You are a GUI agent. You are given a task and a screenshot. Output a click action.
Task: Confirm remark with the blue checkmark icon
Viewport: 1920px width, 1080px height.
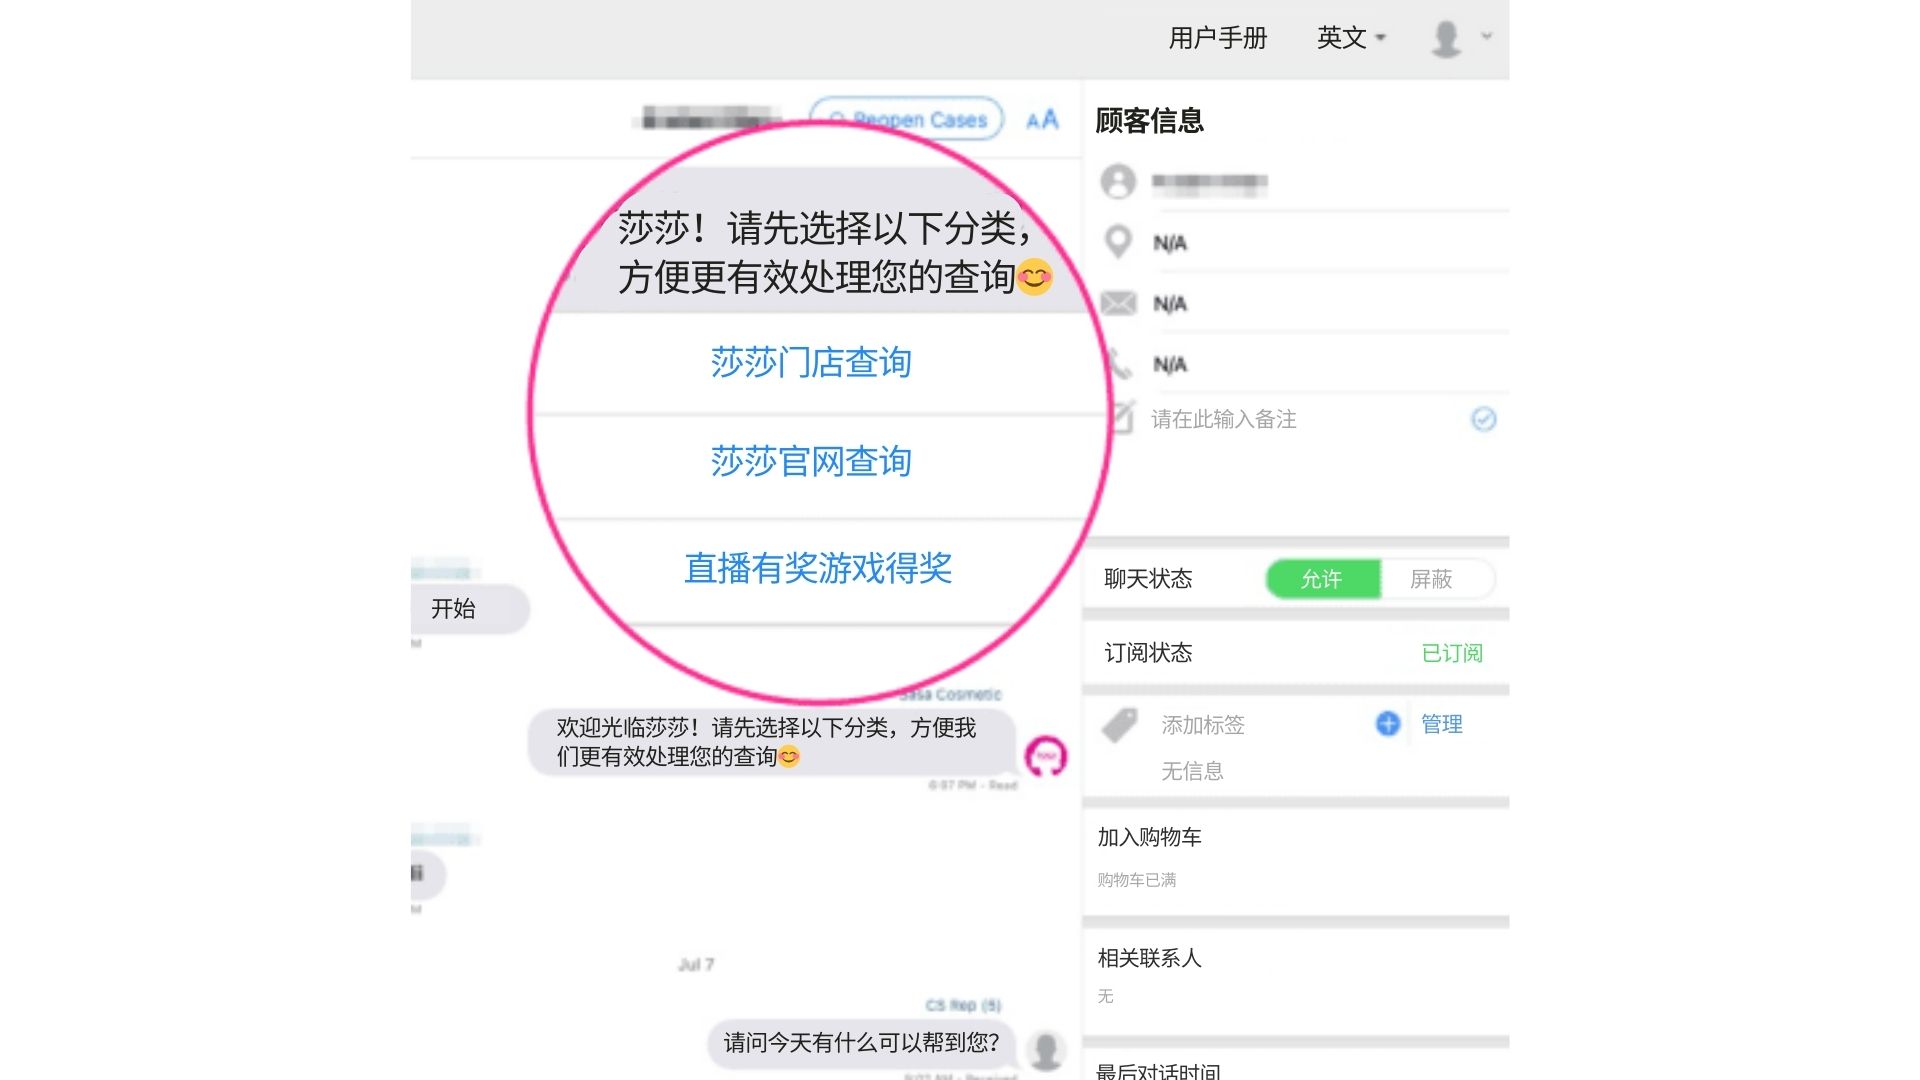click(x=1484, y=419)
